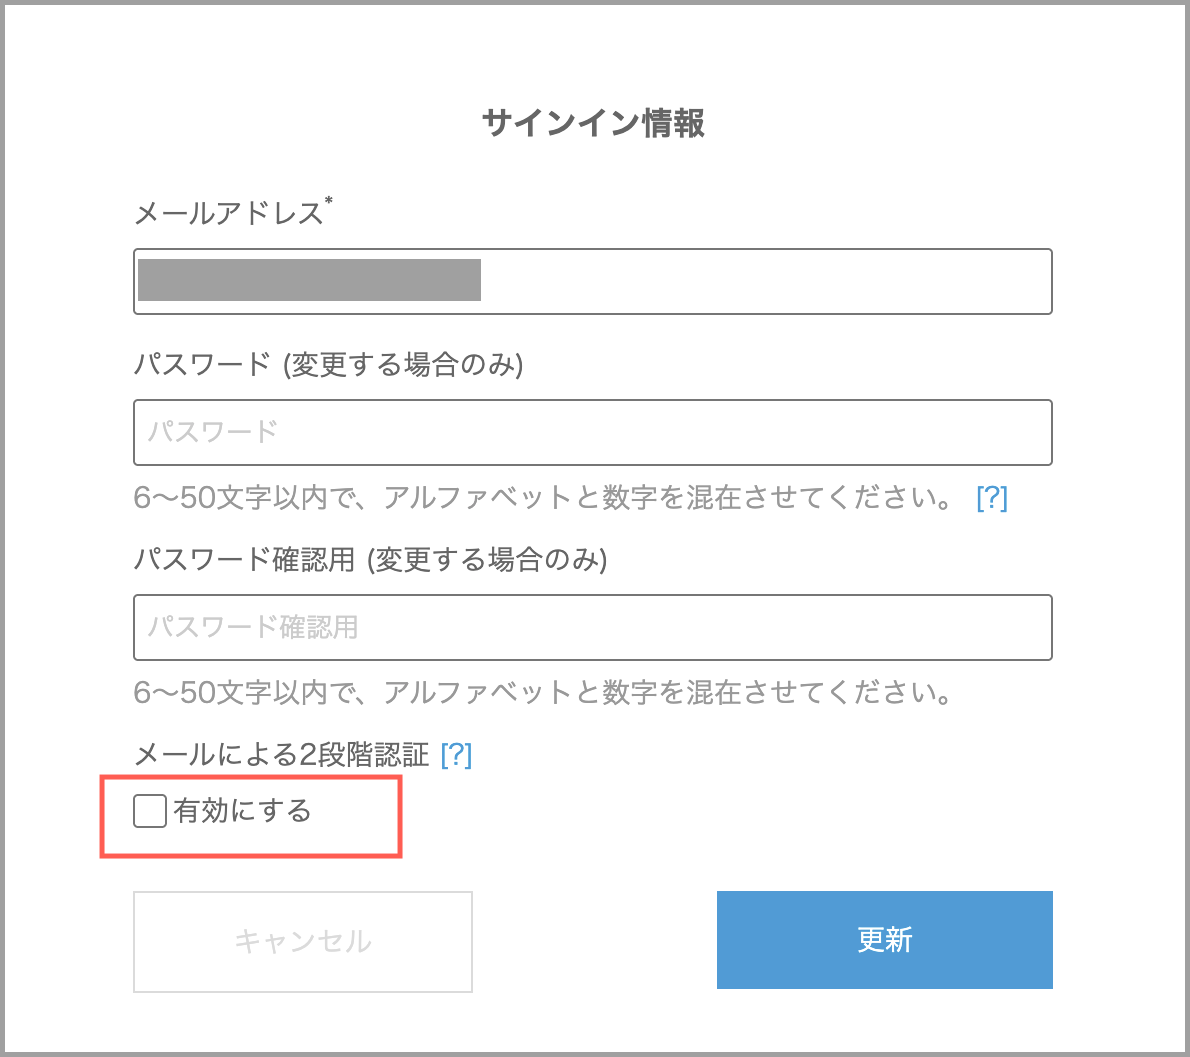Viewport: 1190px width, 1057px height.
Task: Click the パスワード placeholder text
Action: coord(212,432)
